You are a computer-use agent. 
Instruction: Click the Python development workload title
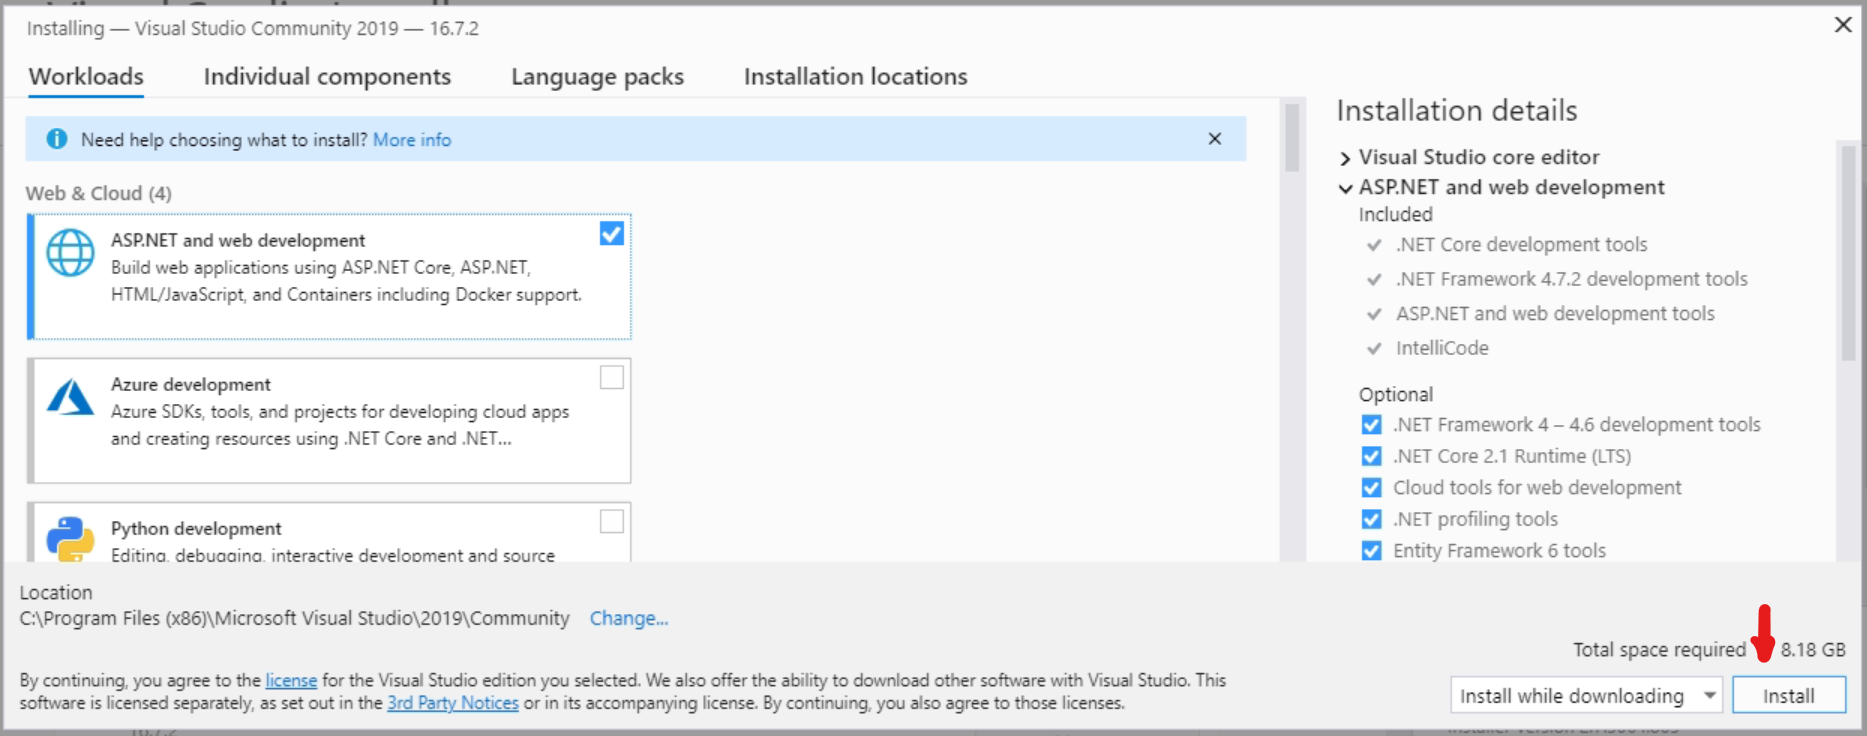[196, 528]
